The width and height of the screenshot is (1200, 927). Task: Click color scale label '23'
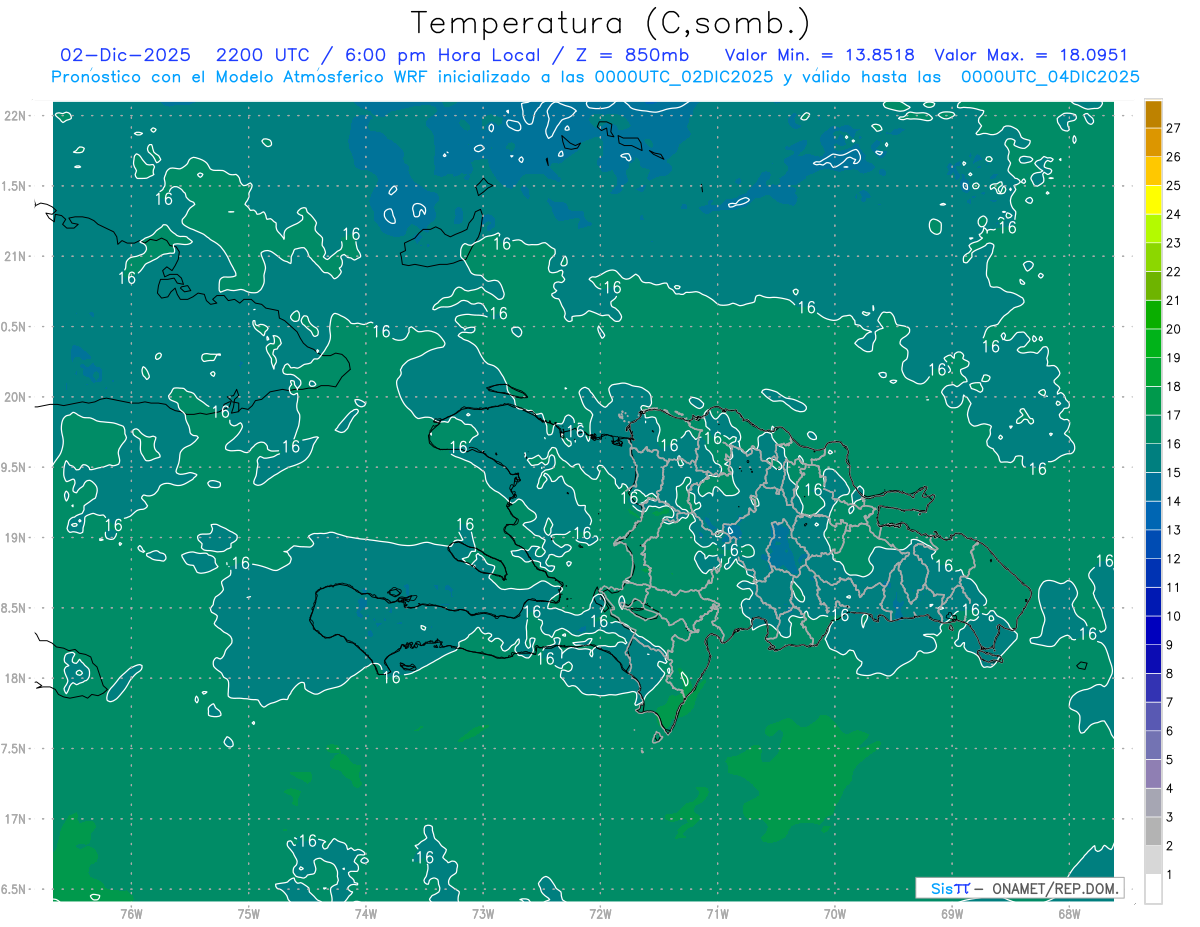[x=1173, y=243]
